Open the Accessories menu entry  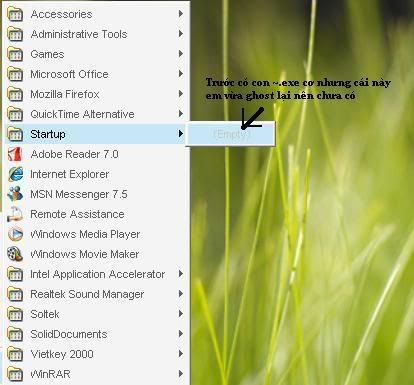click(x=97, y=14)
